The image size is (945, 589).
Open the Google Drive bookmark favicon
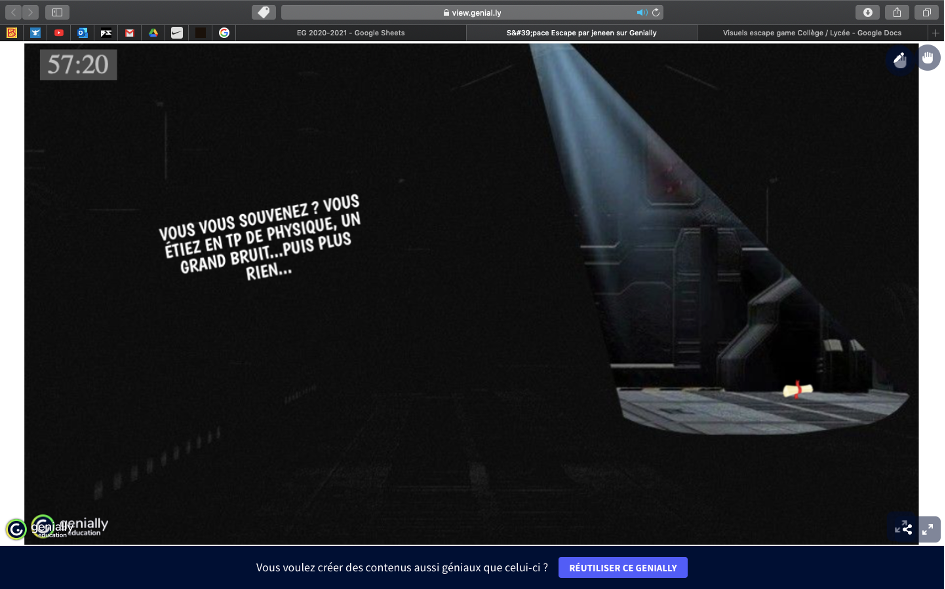[153, 33]
